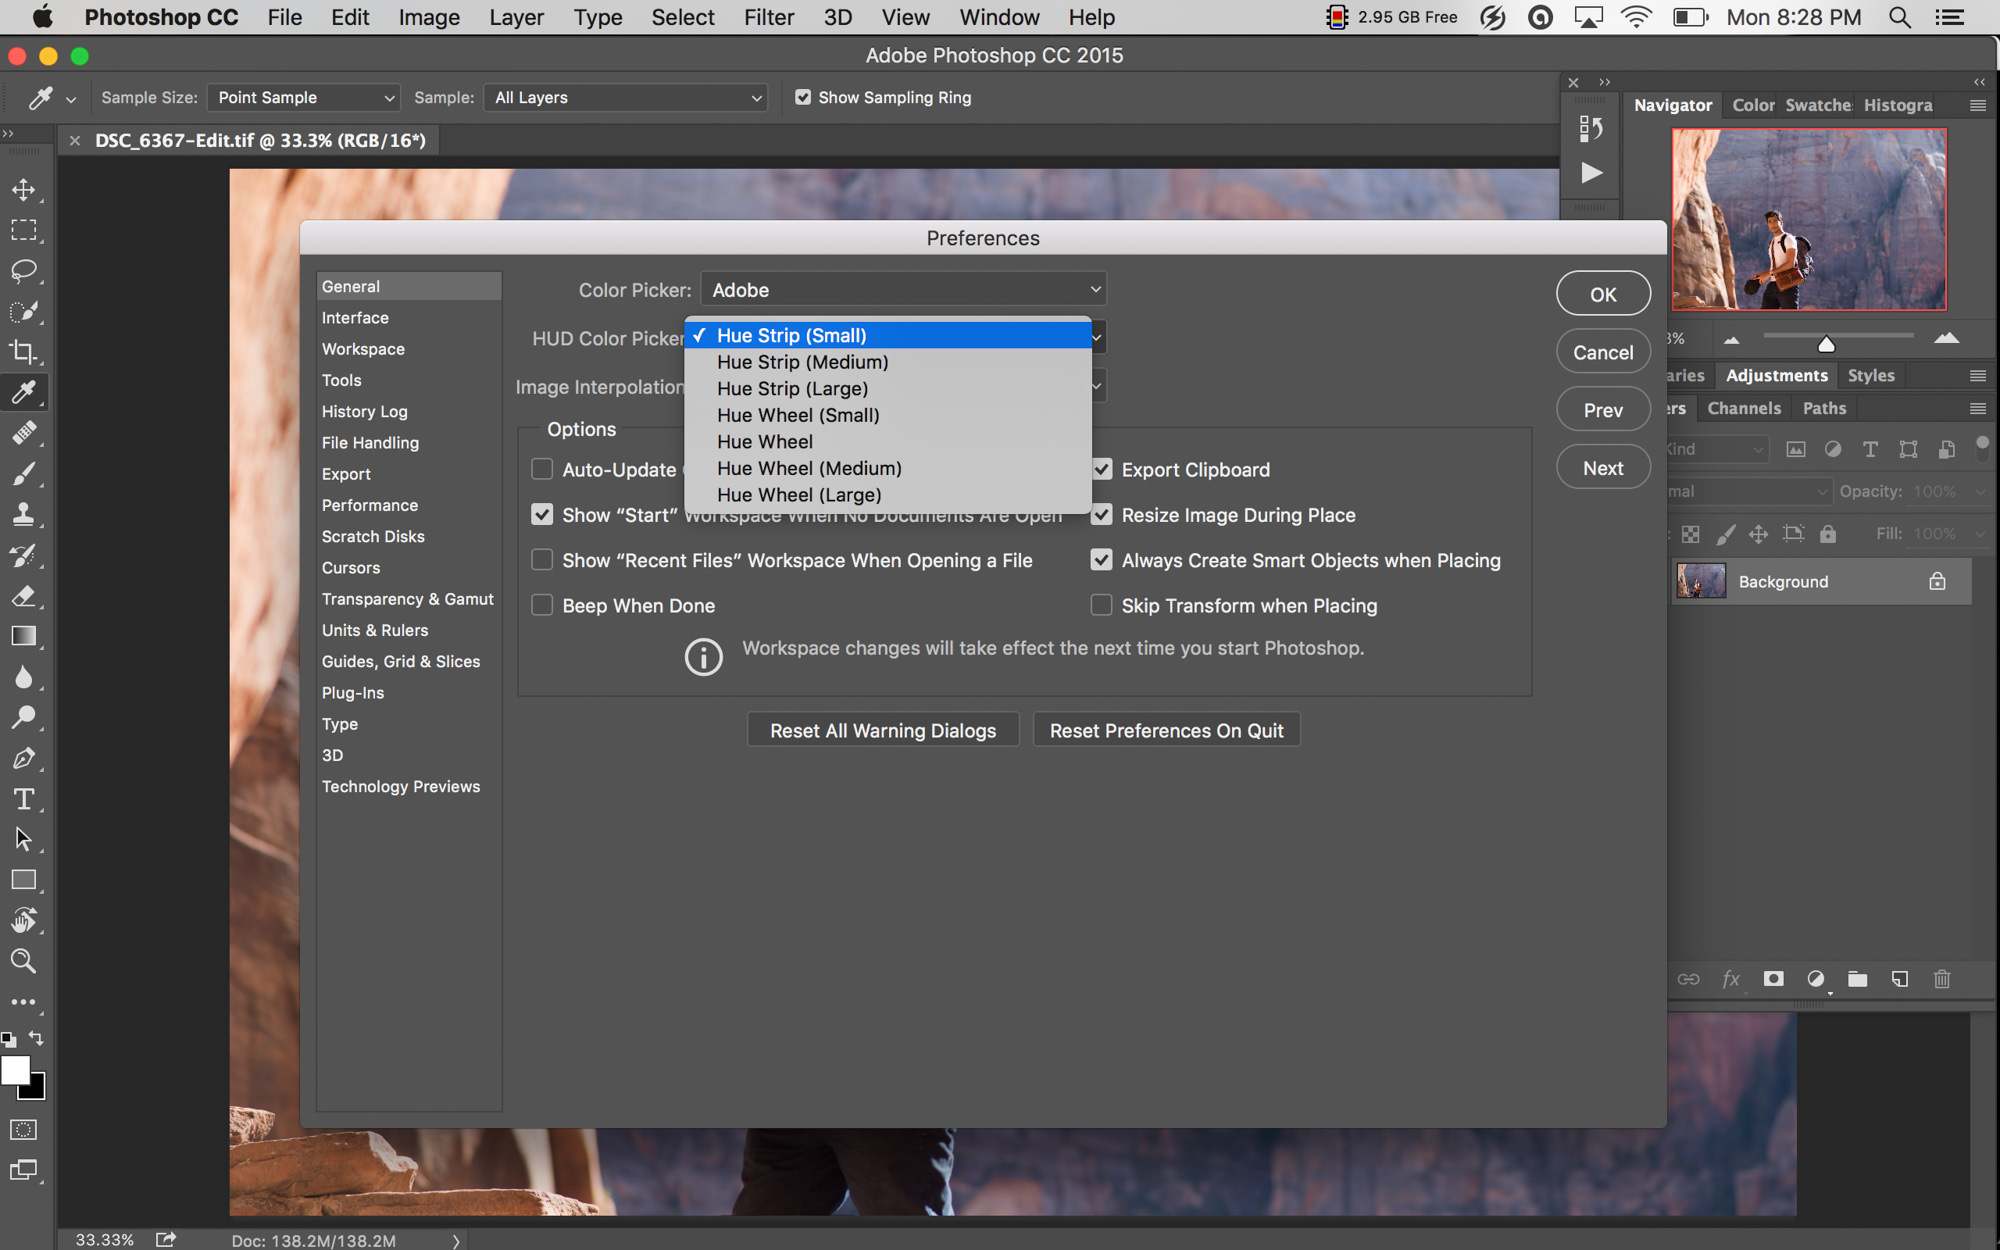Uncheck Beep When Done

542,604
